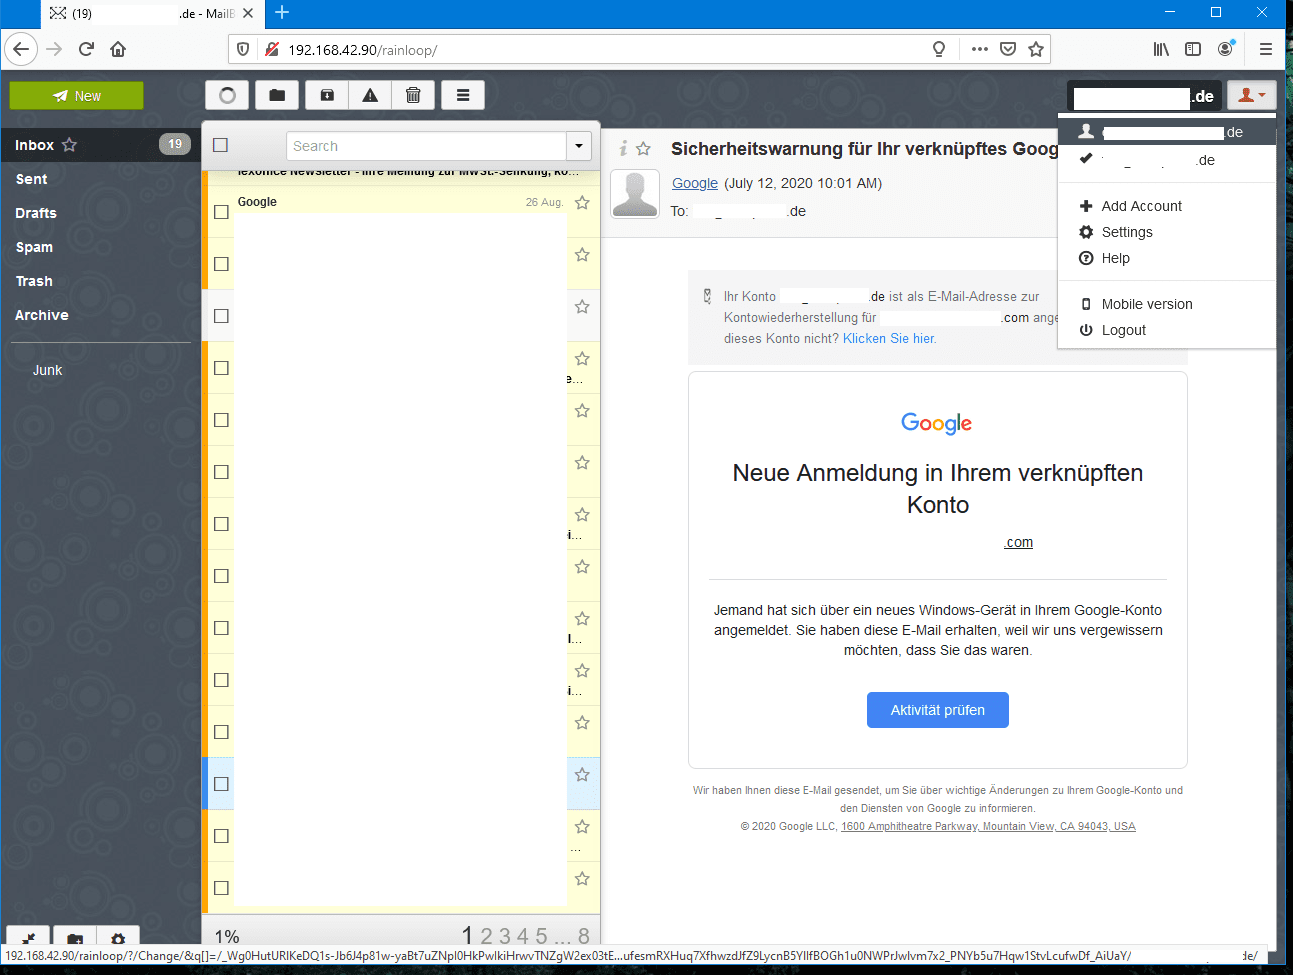Open the Firefox account avatar icon
1293x975 pixels.
click(1226, 49)
